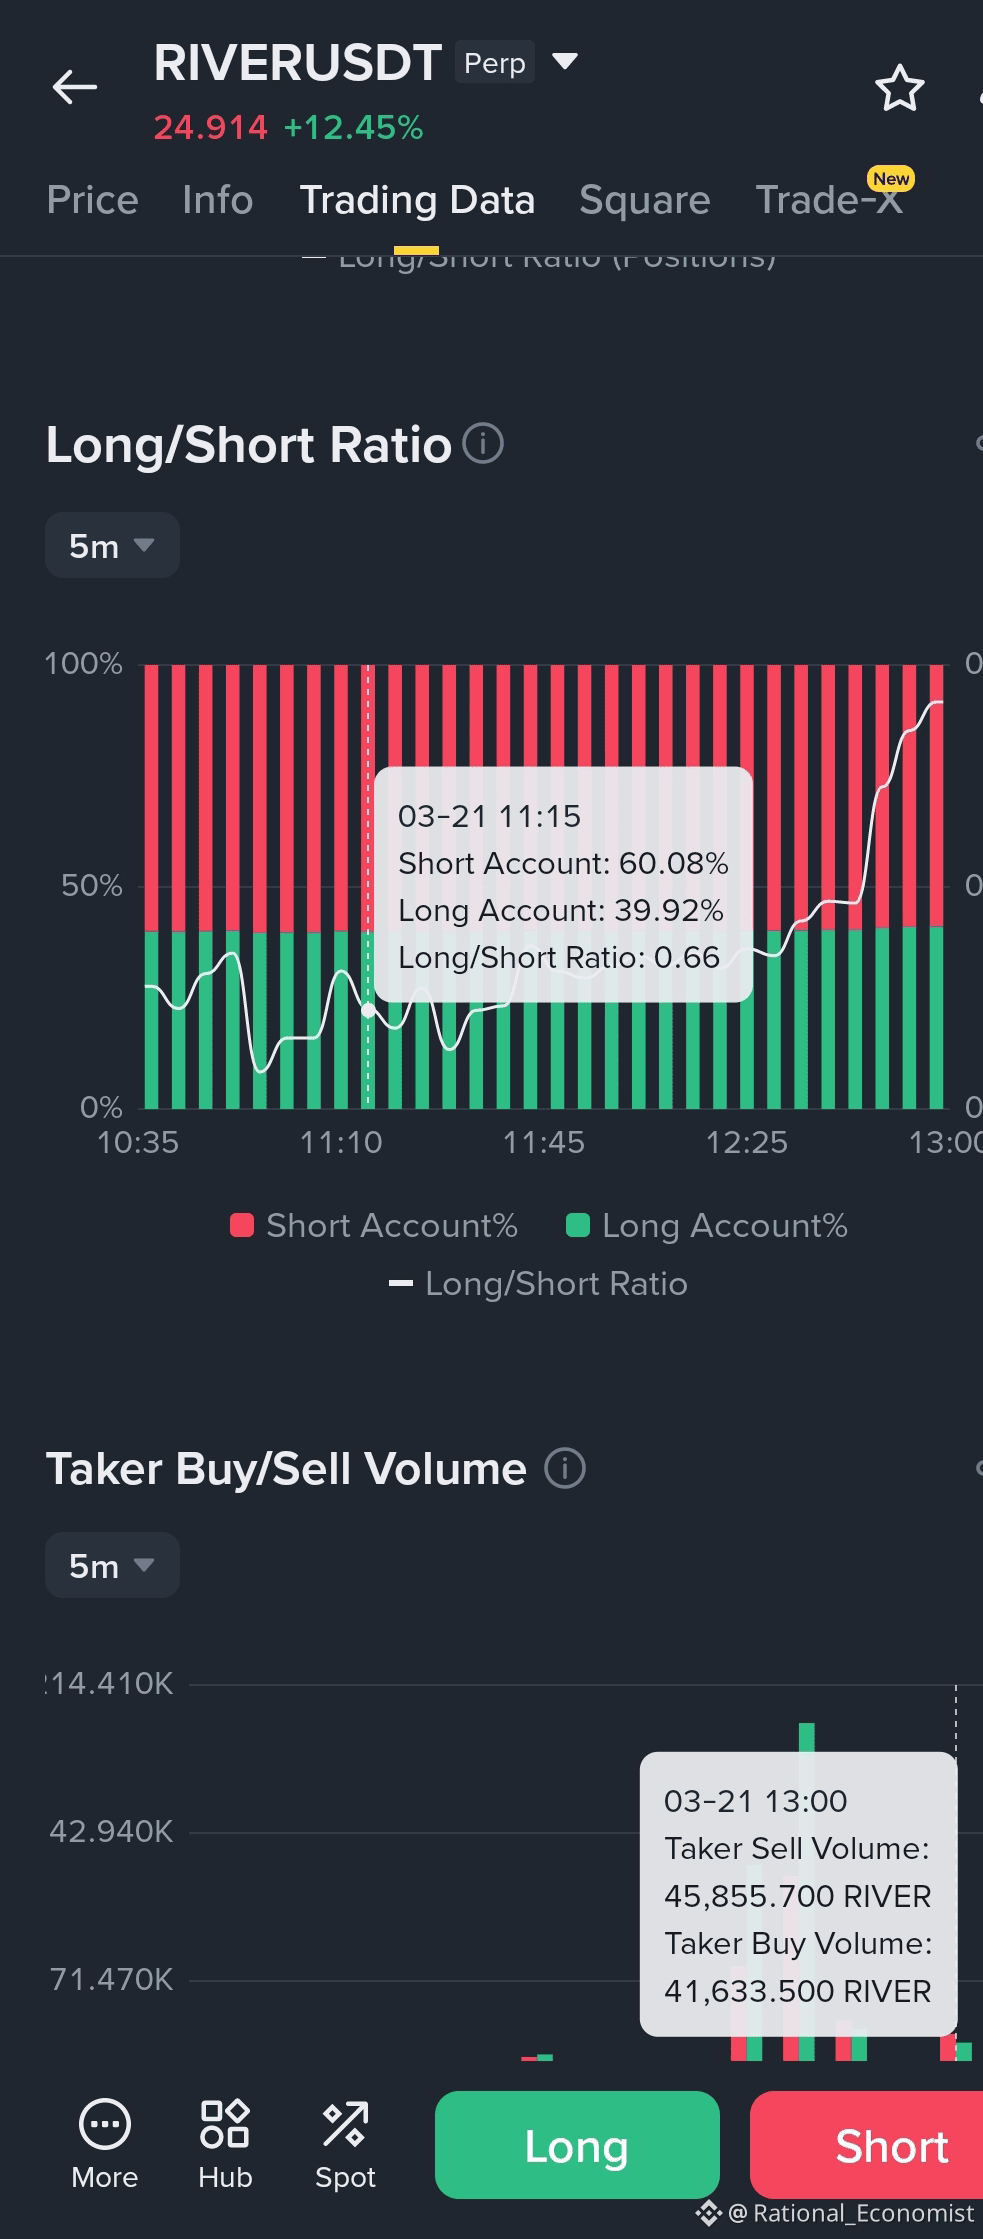Toggle Long/Short Ratio line legend

[538, 1283]
